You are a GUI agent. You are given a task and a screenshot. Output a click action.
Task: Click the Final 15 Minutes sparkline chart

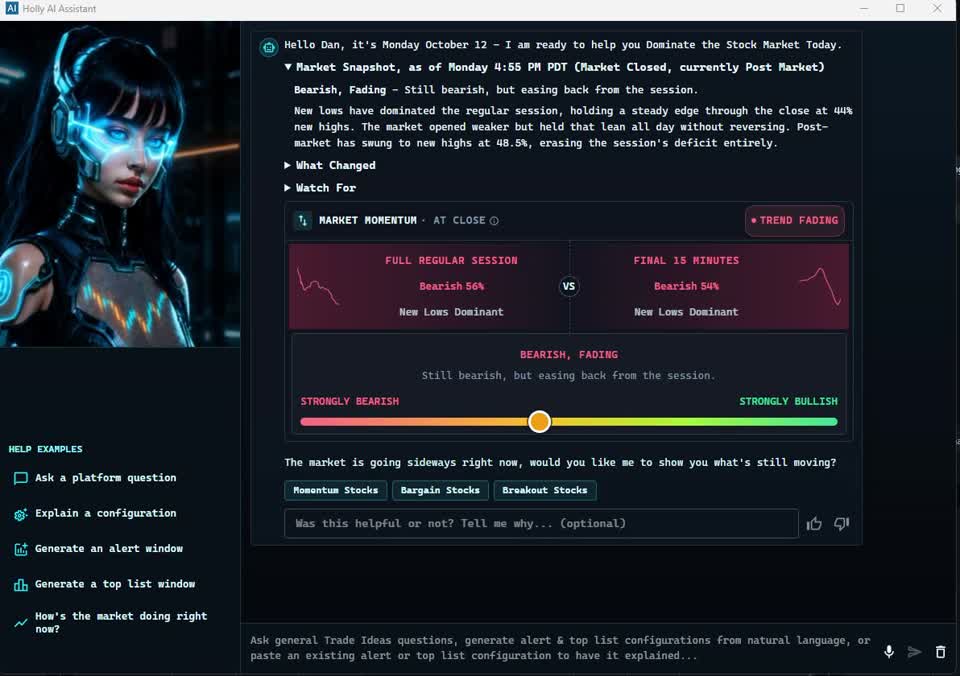pos(820,286)
